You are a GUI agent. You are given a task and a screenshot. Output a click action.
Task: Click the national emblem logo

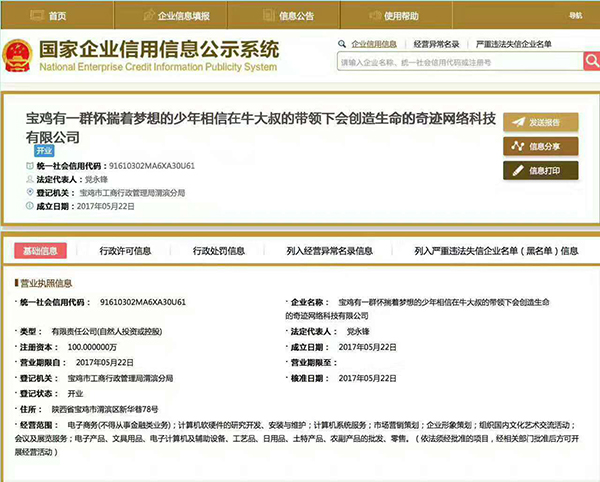pyautogui.click(x=17, y=55)
